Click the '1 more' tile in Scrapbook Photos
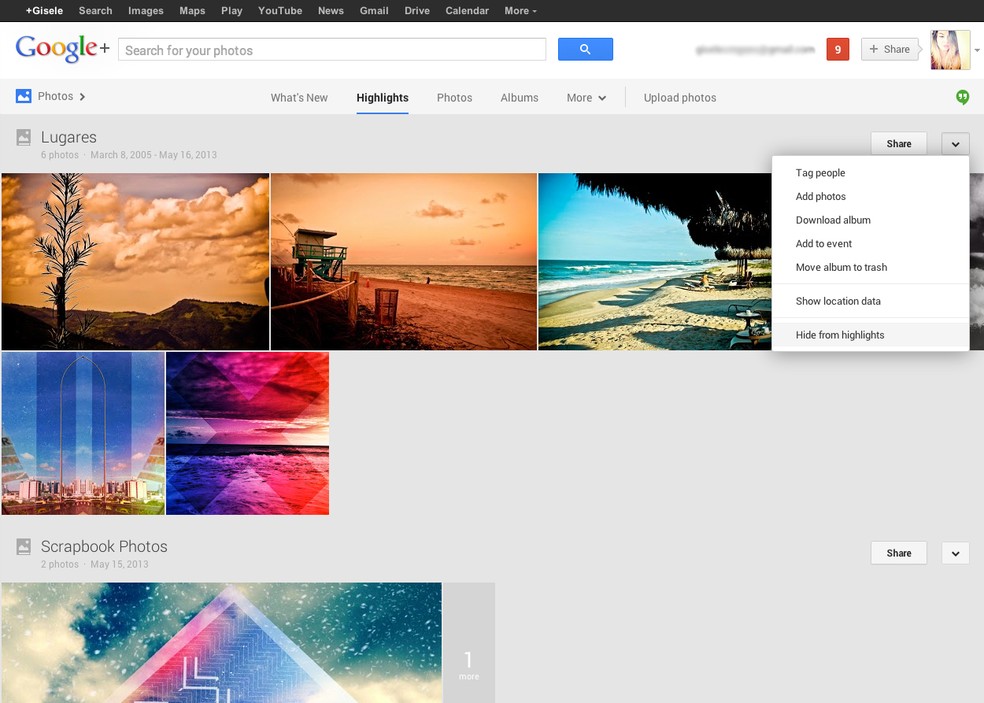The image size is (984, 703). coord(469,643)
